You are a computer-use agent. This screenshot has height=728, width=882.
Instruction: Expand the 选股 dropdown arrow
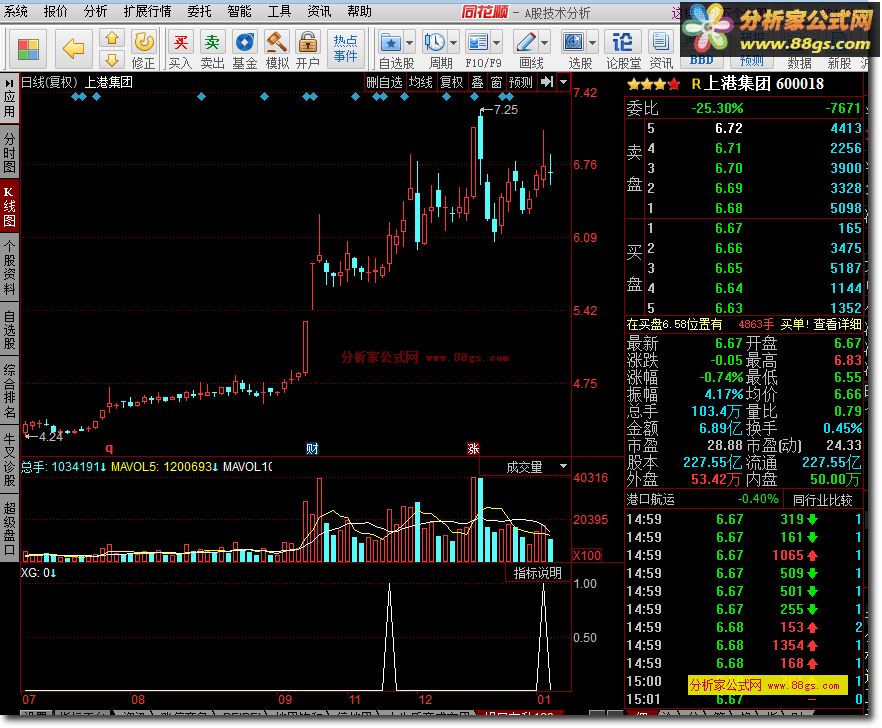point(592,43)
